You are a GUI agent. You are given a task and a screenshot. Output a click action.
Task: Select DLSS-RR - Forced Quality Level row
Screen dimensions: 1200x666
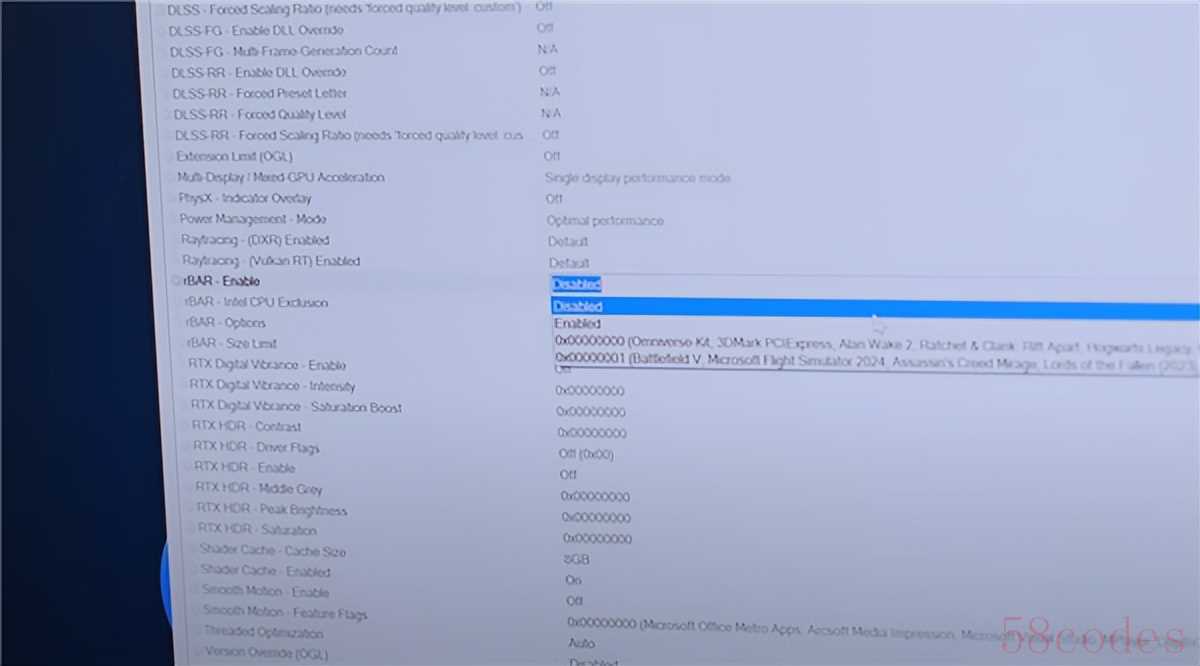click(260, 114)
